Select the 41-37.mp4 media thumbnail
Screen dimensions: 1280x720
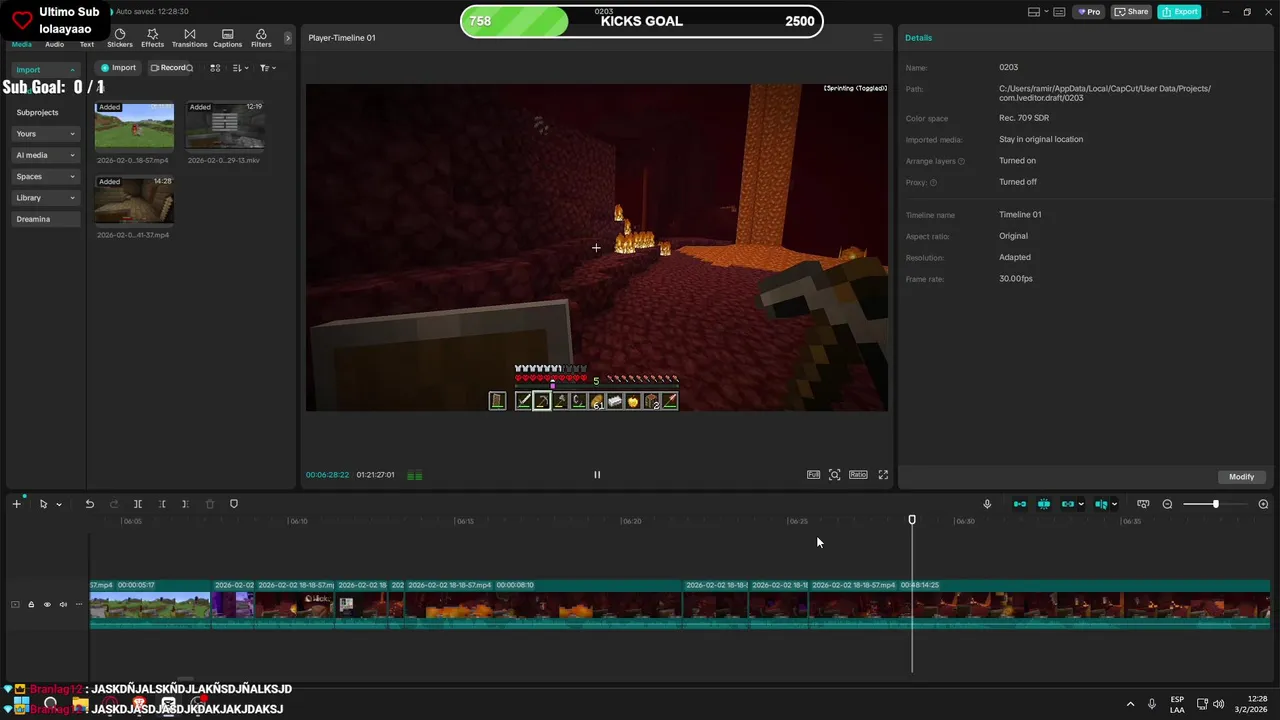click(x=134, y=200)
